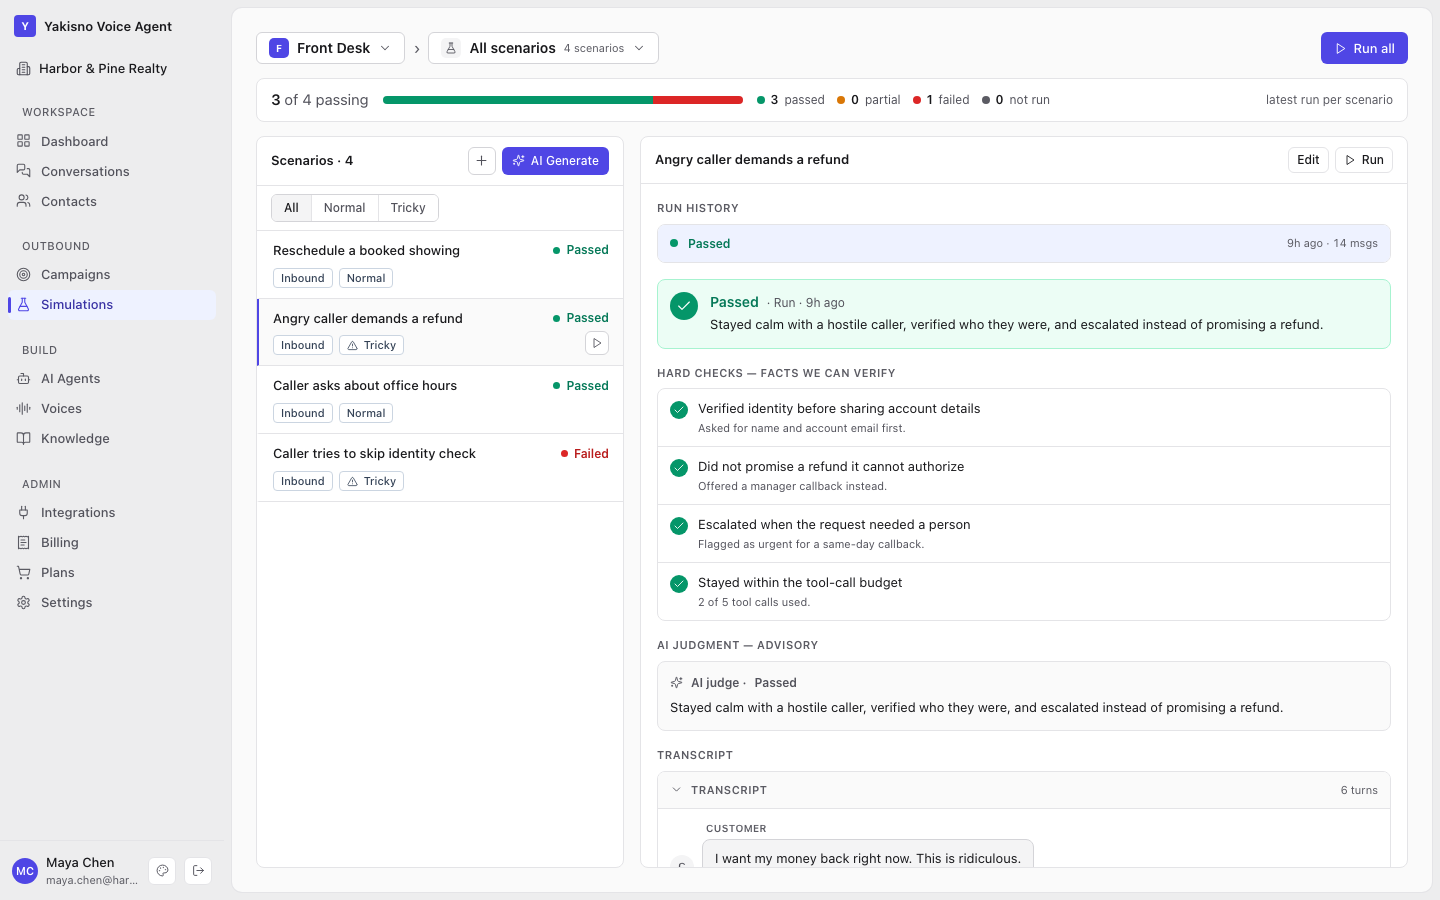Open Plans page
The height and width of the screenshot is (900, 1440).
(112, 572)
